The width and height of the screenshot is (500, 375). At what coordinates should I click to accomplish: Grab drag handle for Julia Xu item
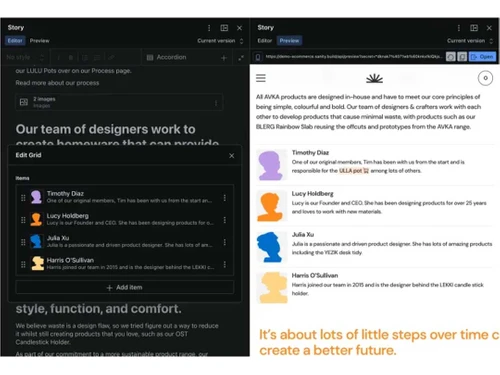point(23,242)
